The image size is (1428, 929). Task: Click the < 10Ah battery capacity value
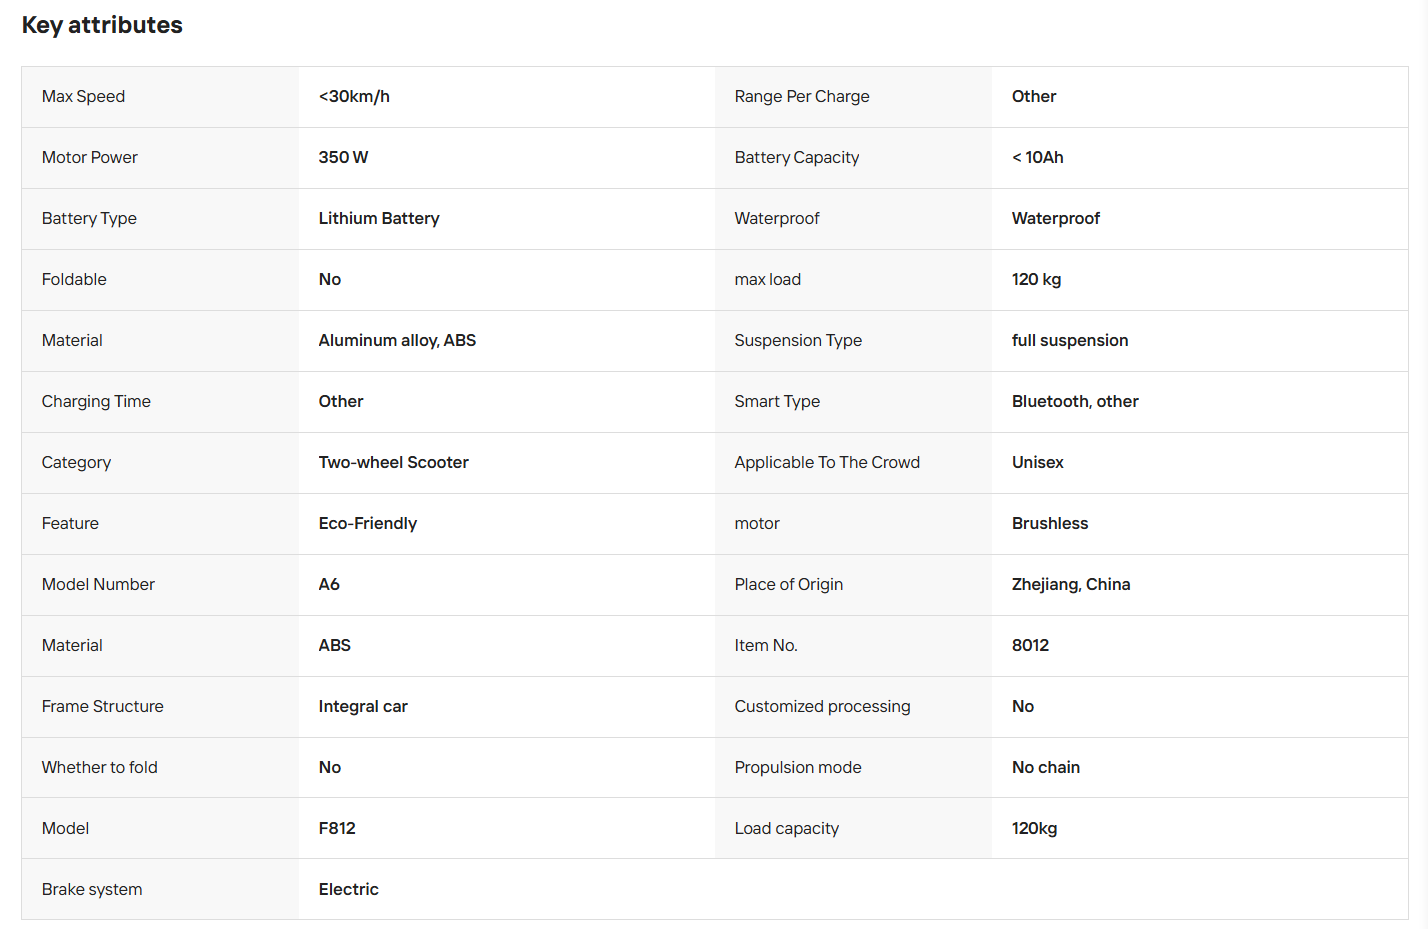point(1037,158)
